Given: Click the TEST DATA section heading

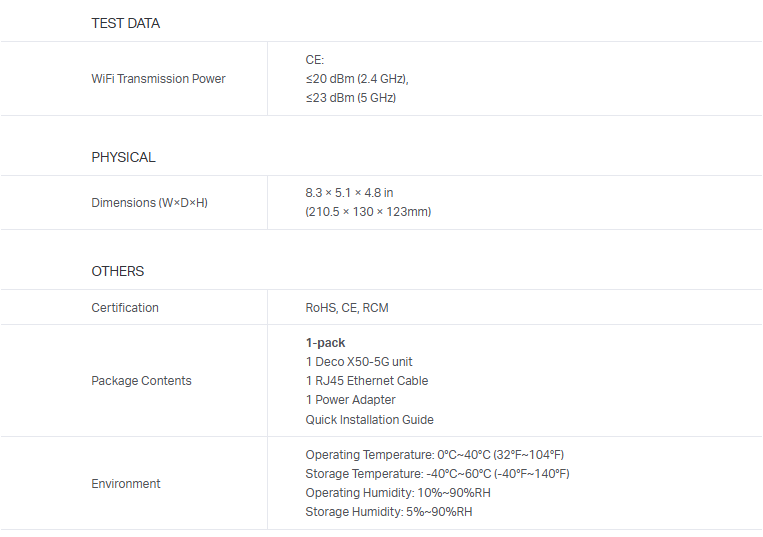Looking at the screenshot, I should tap(125, 23).
